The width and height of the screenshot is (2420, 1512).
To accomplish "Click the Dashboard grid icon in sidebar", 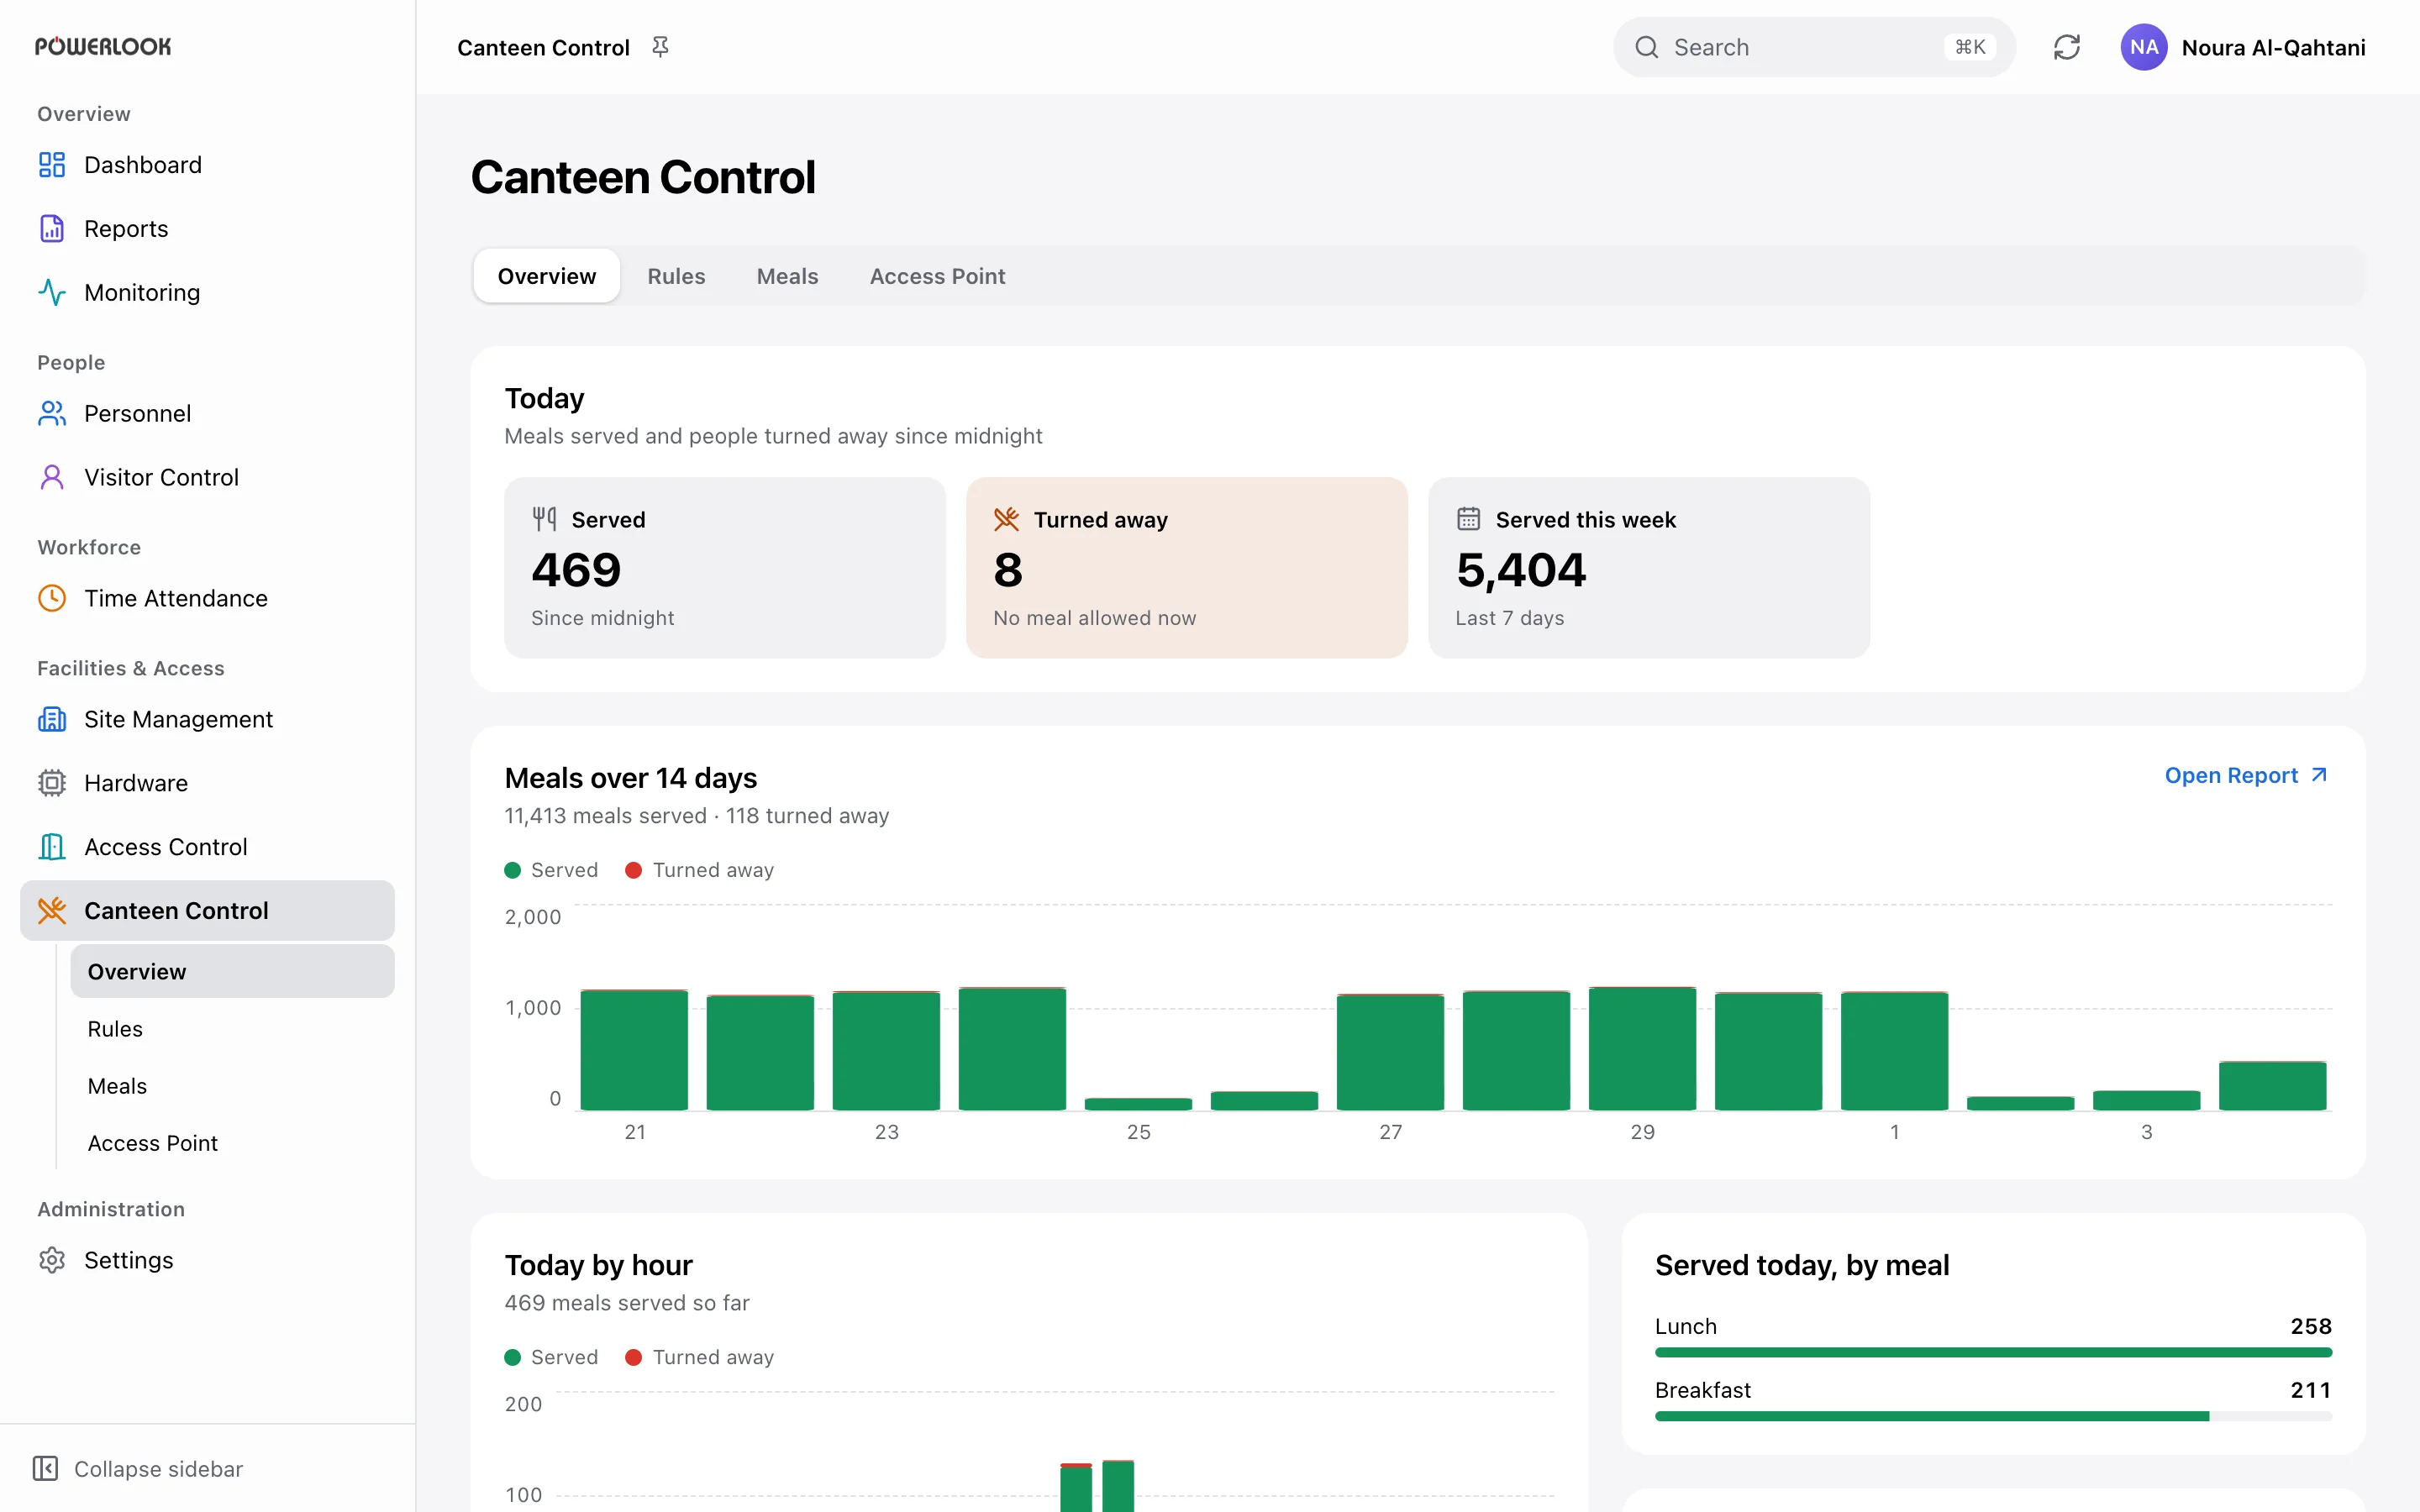I will click(x=52, y=165).
